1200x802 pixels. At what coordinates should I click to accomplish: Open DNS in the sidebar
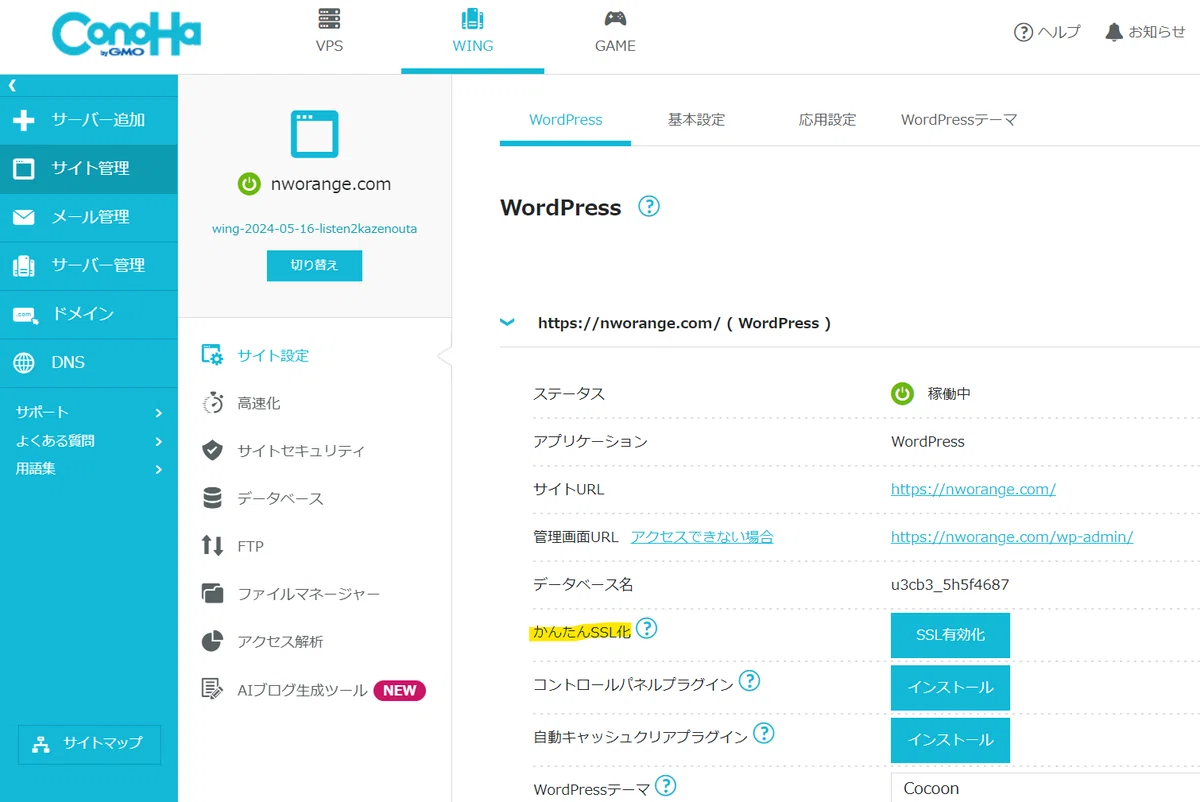(x=89, y=363)
